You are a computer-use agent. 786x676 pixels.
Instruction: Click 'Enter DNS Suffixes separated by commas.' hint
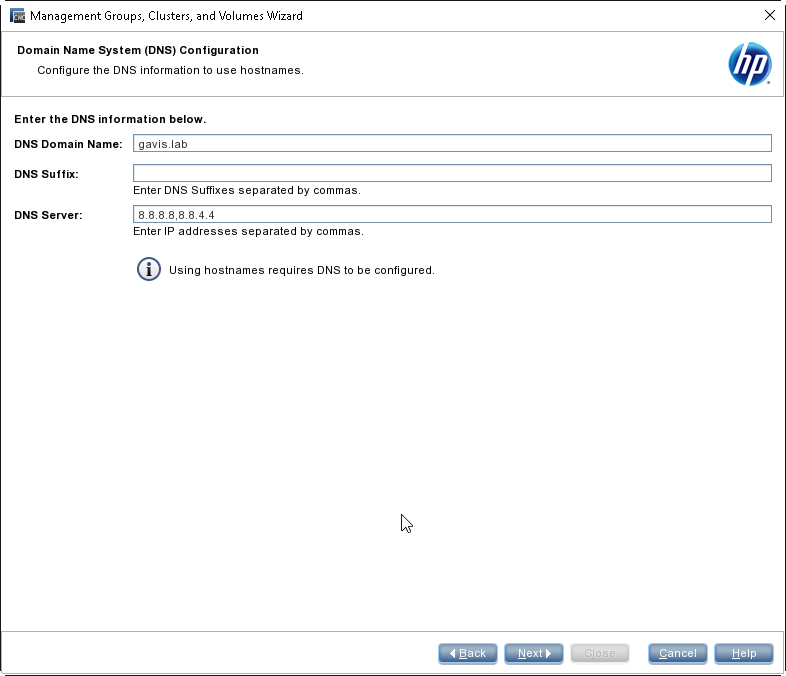point(247,190)
